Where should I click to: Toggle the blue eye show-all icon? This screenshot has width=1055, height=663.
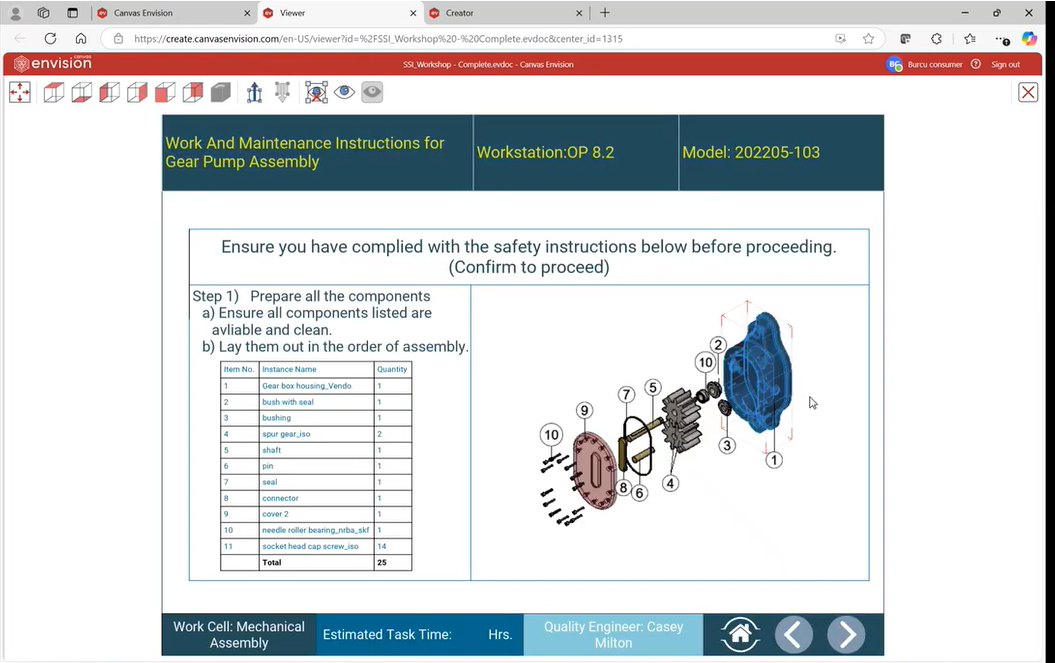[x=344, y=92]
